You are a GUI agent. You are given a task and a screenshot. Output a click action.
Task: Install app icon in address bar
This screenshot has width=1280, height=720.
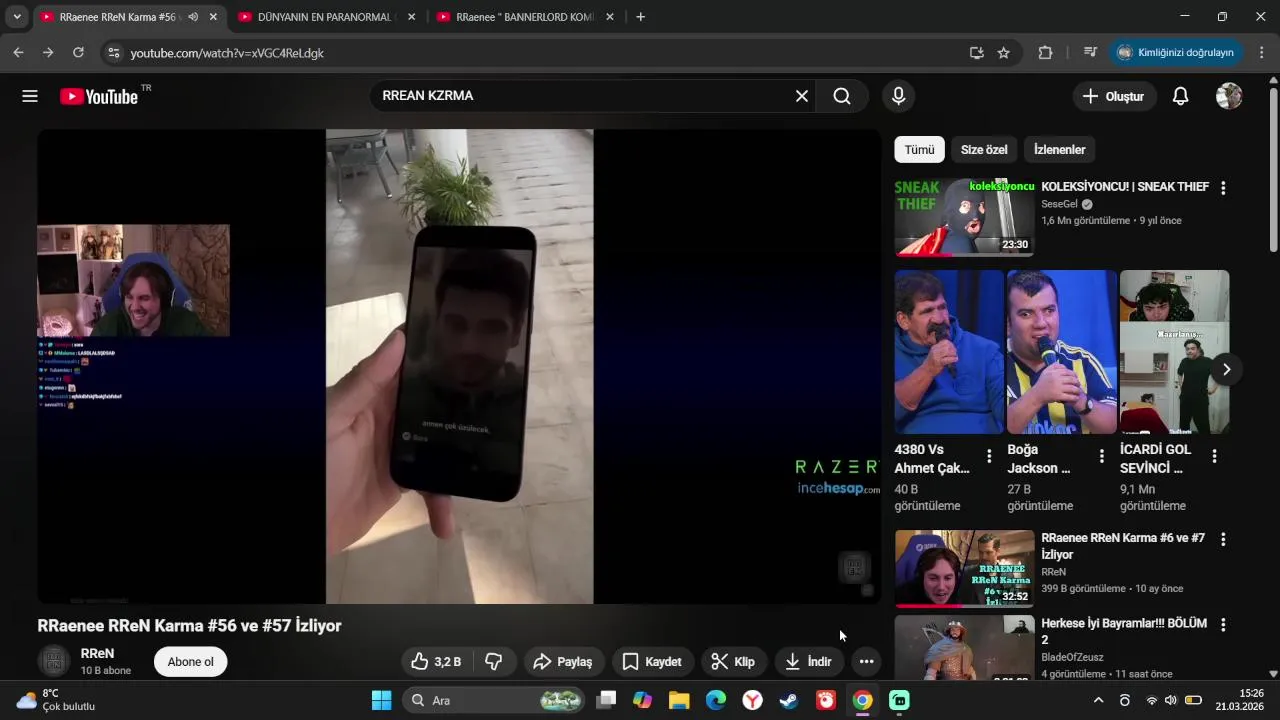[x=977, y=53]
